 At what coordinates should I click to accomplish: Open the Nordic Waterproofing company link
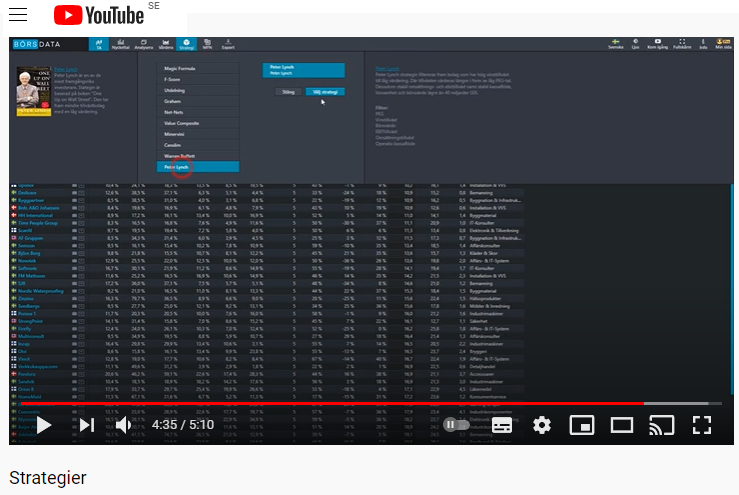click(x=41, y=291)
